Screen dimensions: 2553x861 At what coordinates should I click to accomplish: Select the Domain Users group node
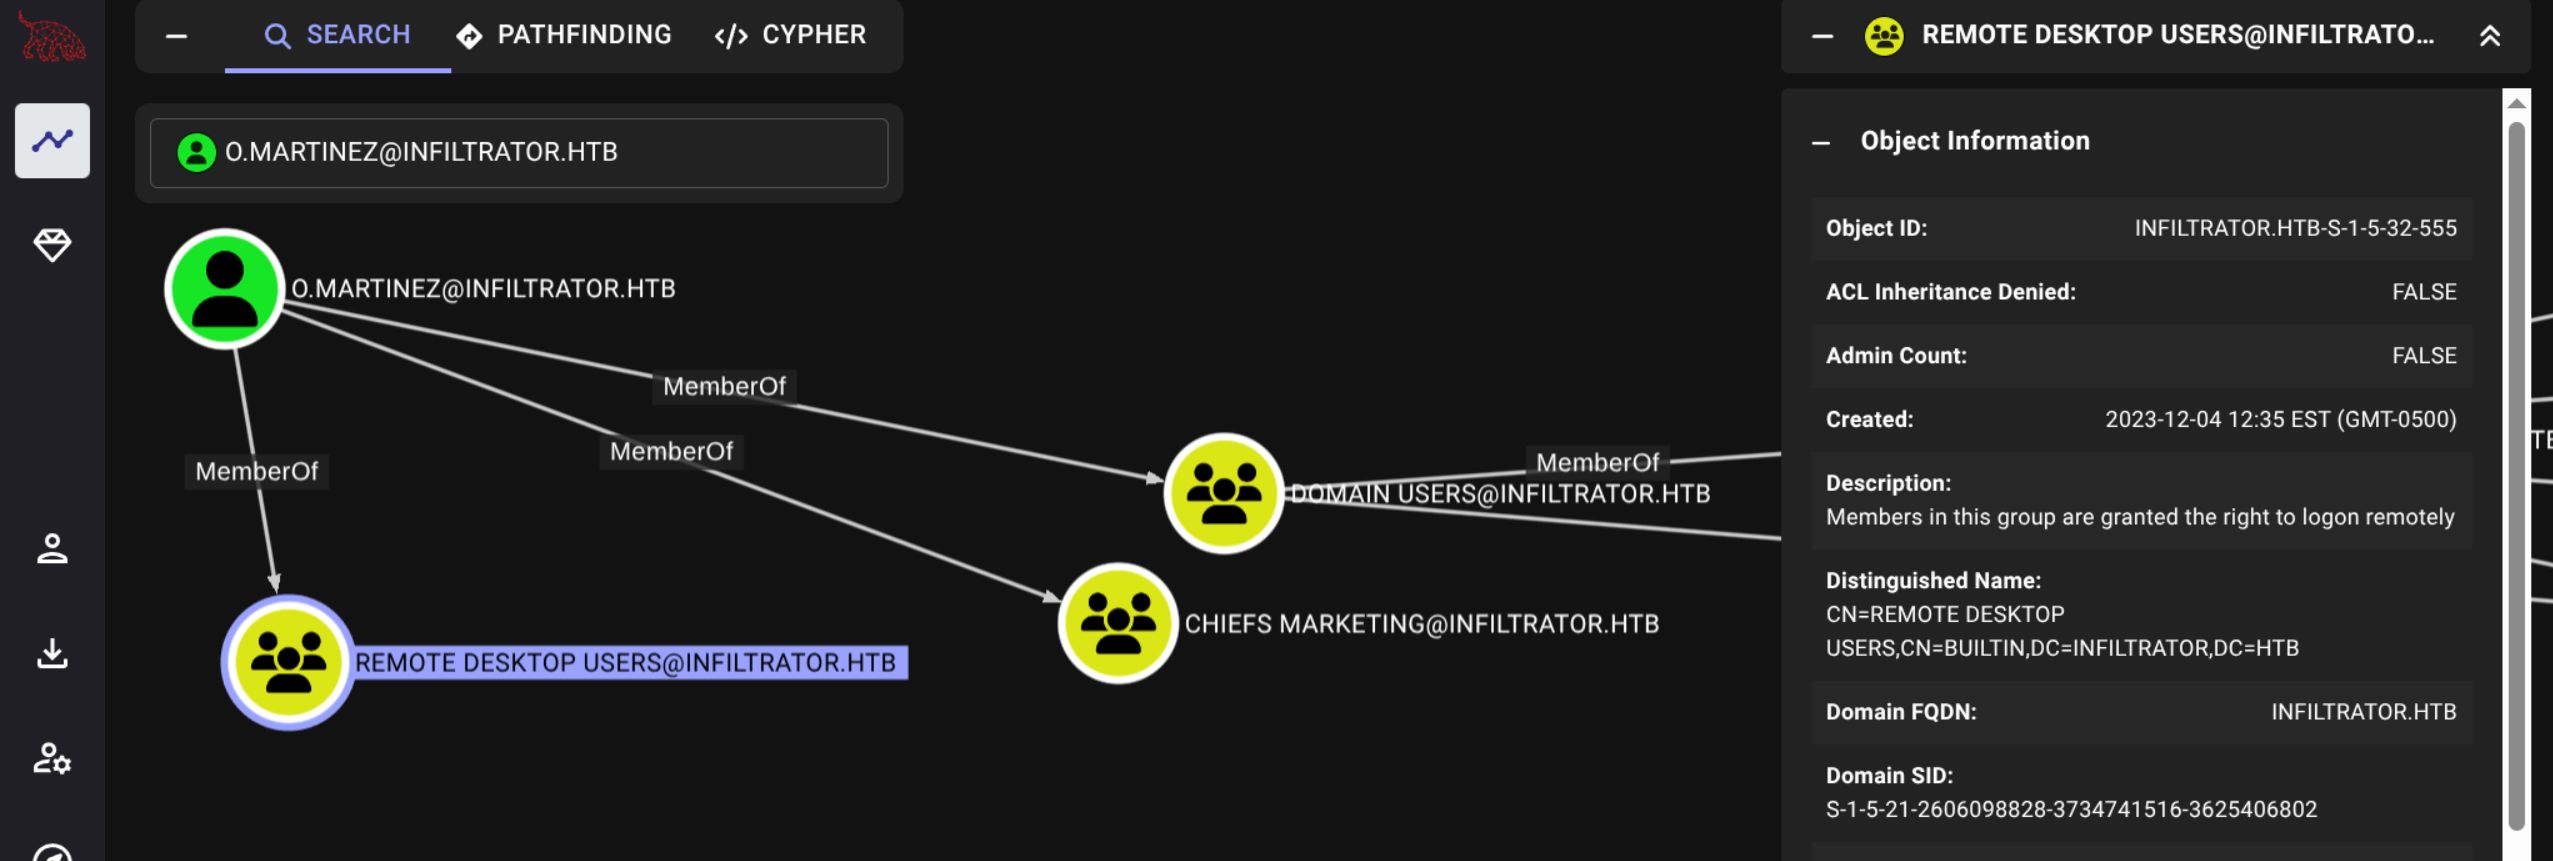pyautogui.click(x=1223, y=493)
